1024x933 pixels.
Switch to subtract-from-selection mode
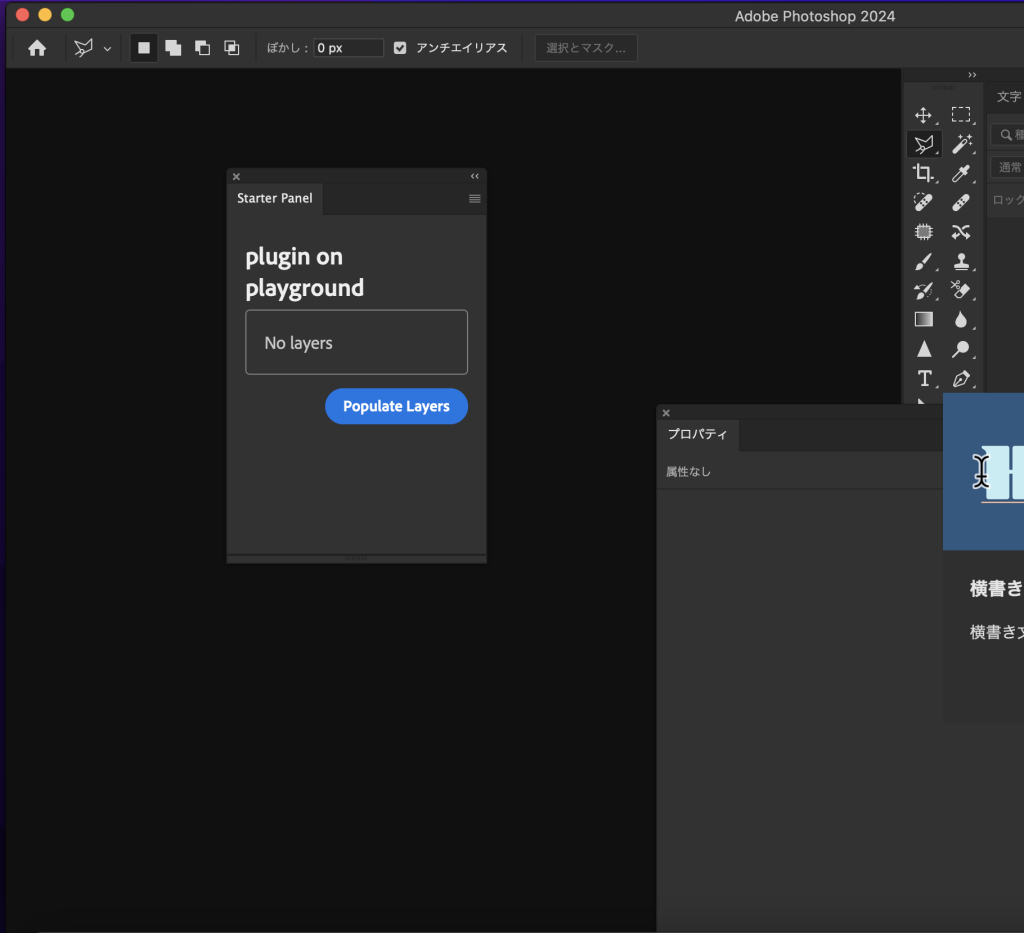point(202,47)
